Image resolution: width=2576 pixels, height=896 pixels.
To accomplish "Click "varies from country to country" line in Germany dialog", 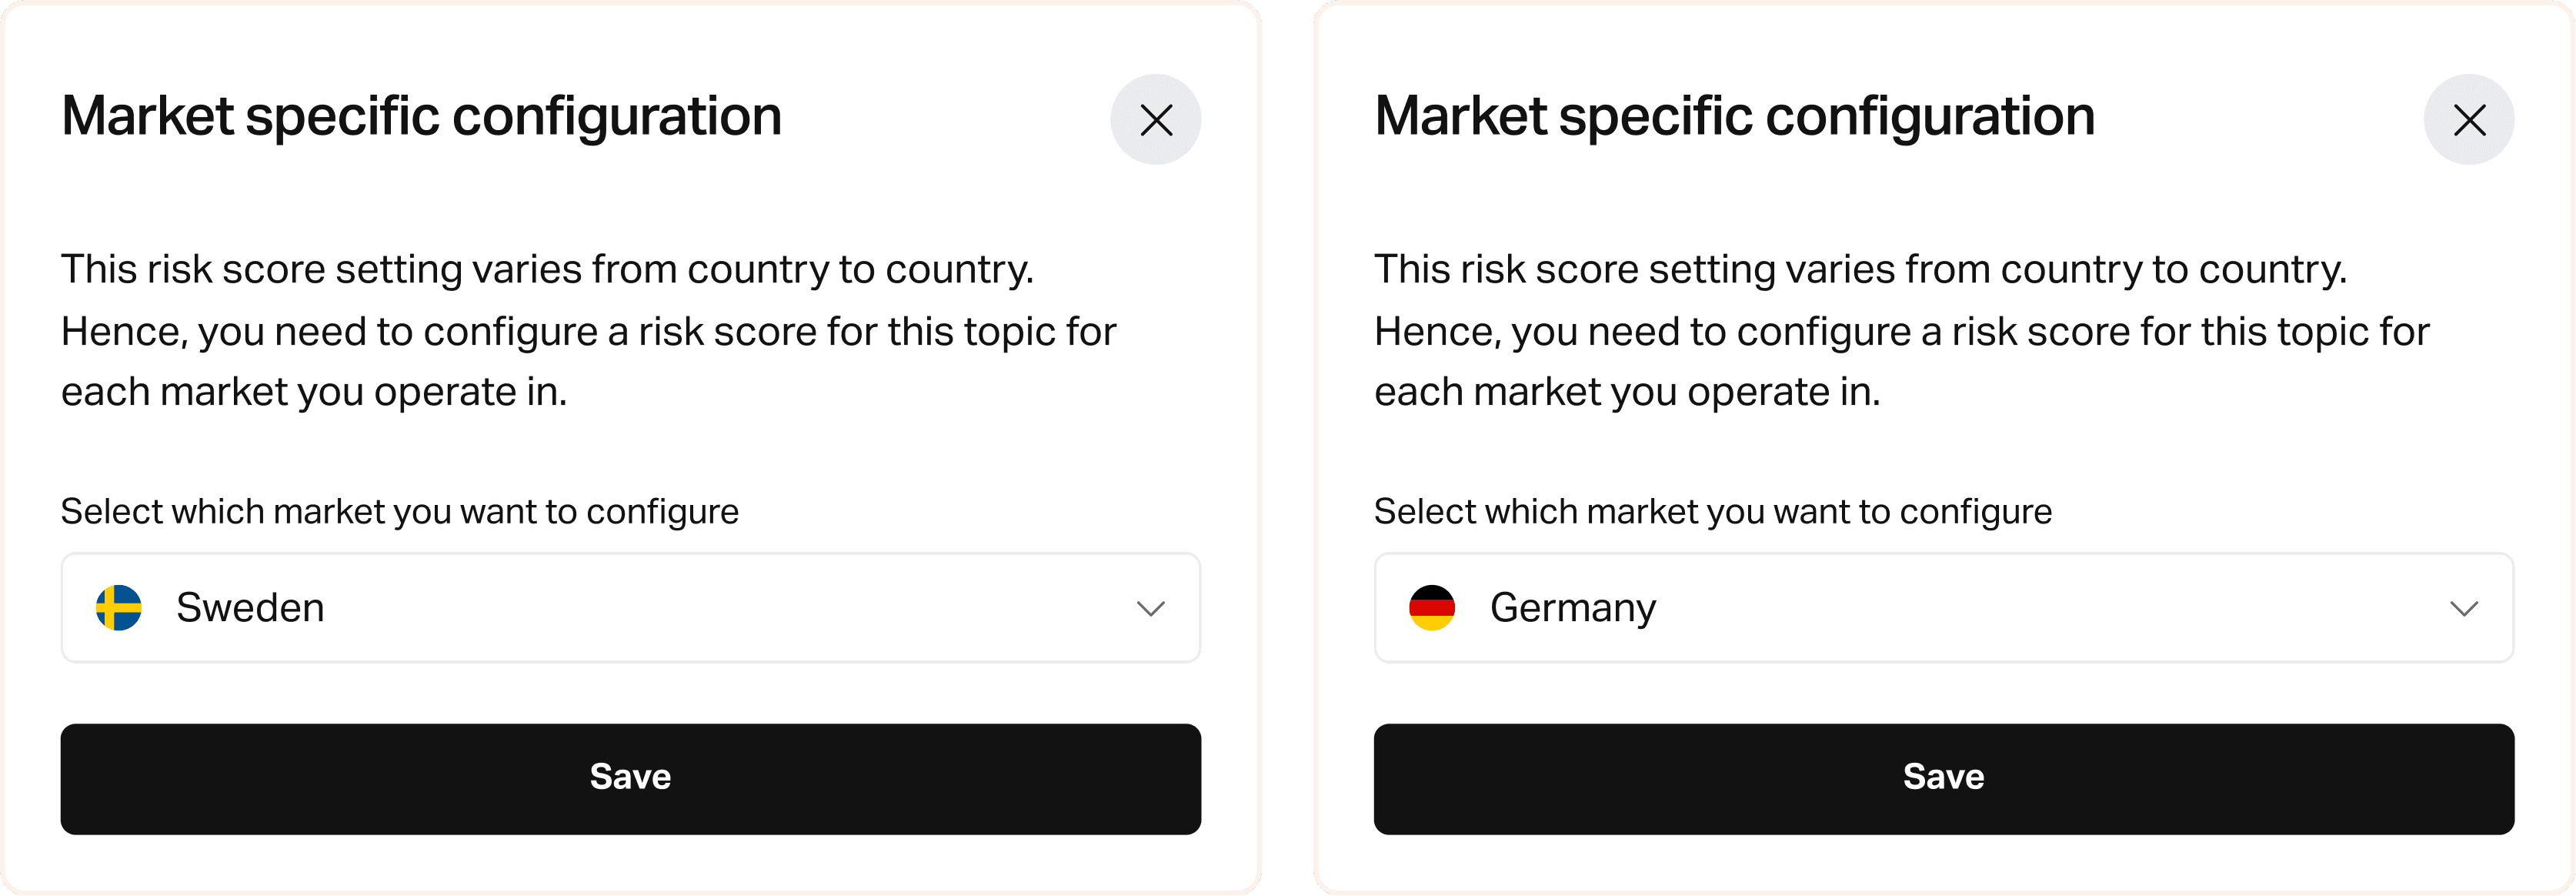I will click(1861, 270).
